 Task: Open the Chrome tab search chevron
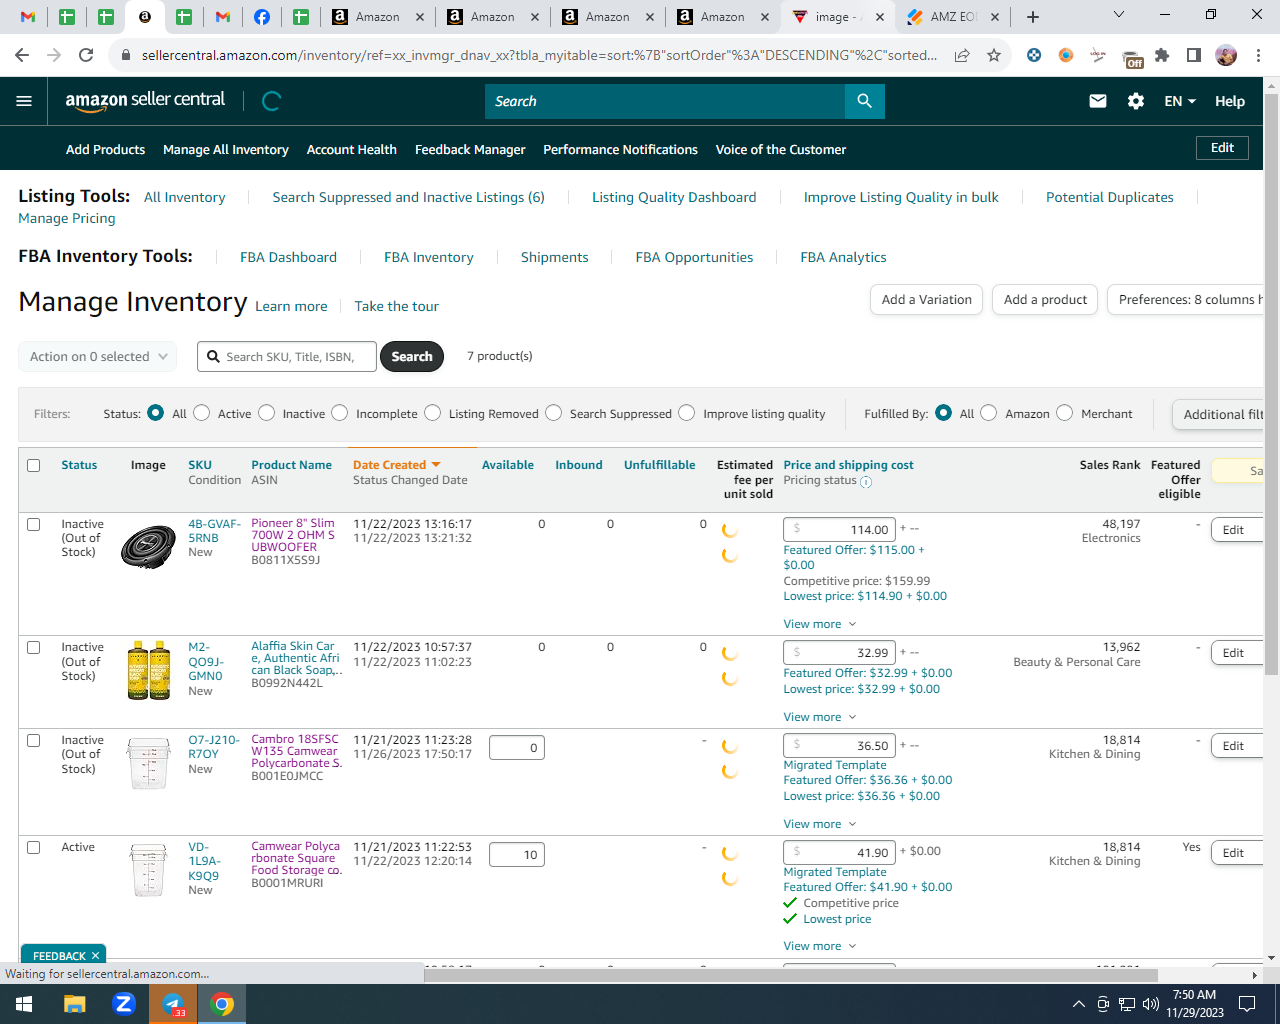[1119, 15]
